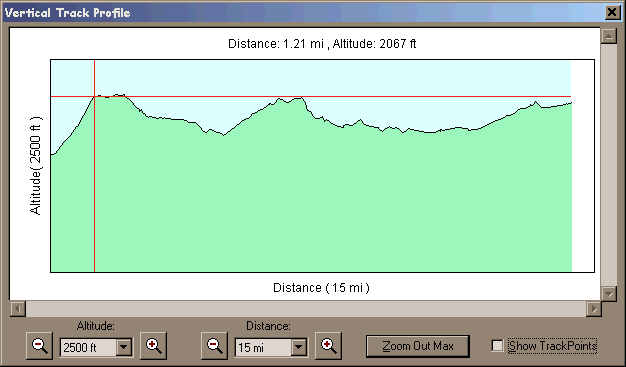Open the distance 15 mi dropdown arrow

coord(299,347)
